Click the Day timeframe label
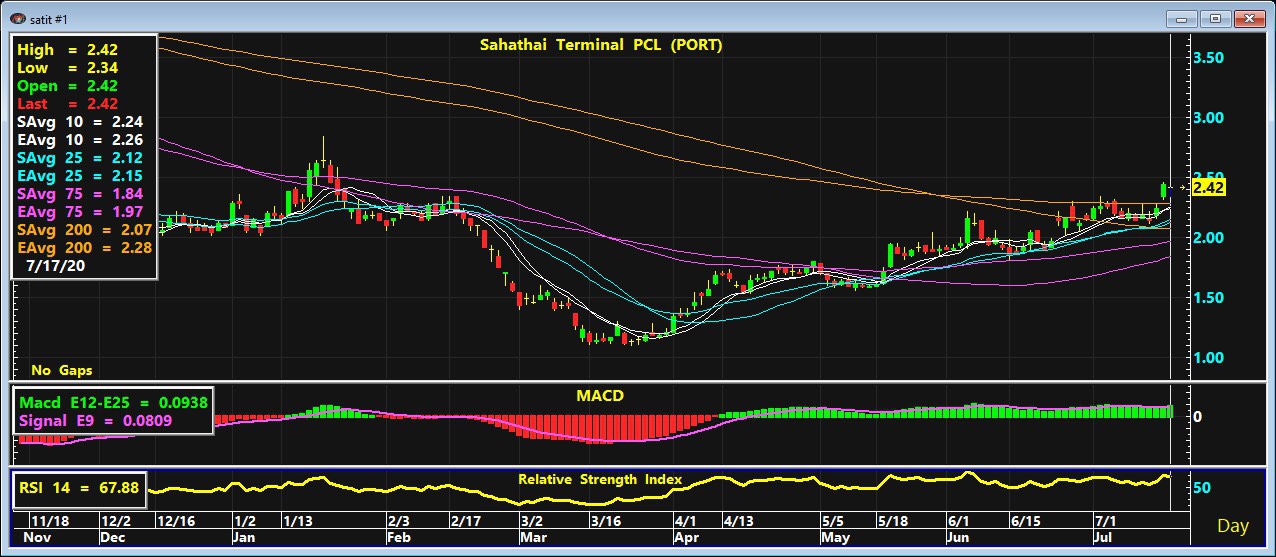Screen dimensions: 1276x557 click(x=1233, y=526)
